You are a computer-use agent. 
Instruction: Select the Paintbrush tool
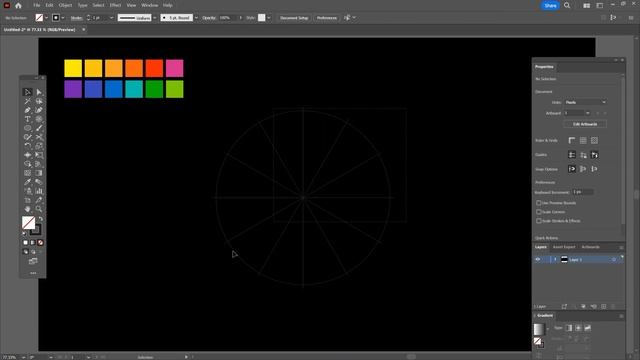[x=39, y=128]
